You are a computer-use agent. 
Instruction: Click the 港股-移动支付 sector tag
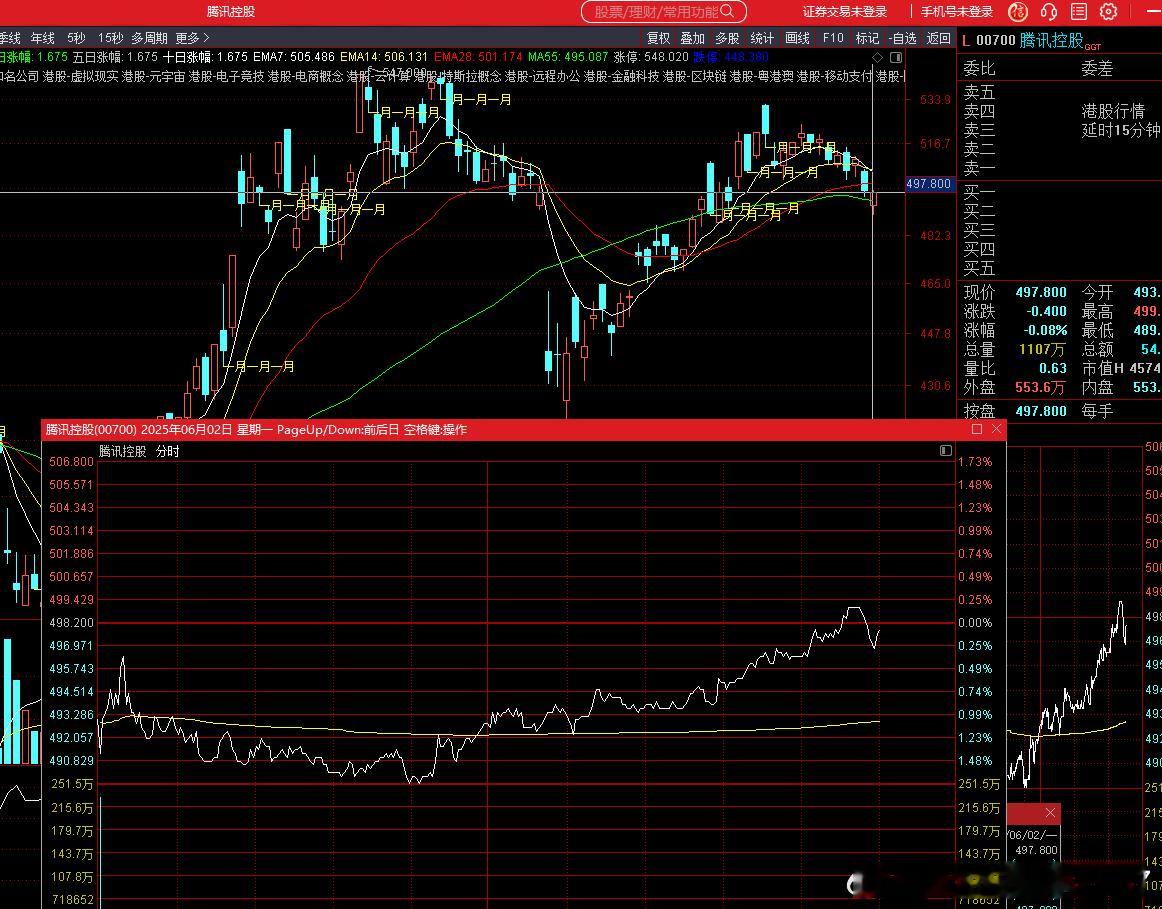(834, 76)
